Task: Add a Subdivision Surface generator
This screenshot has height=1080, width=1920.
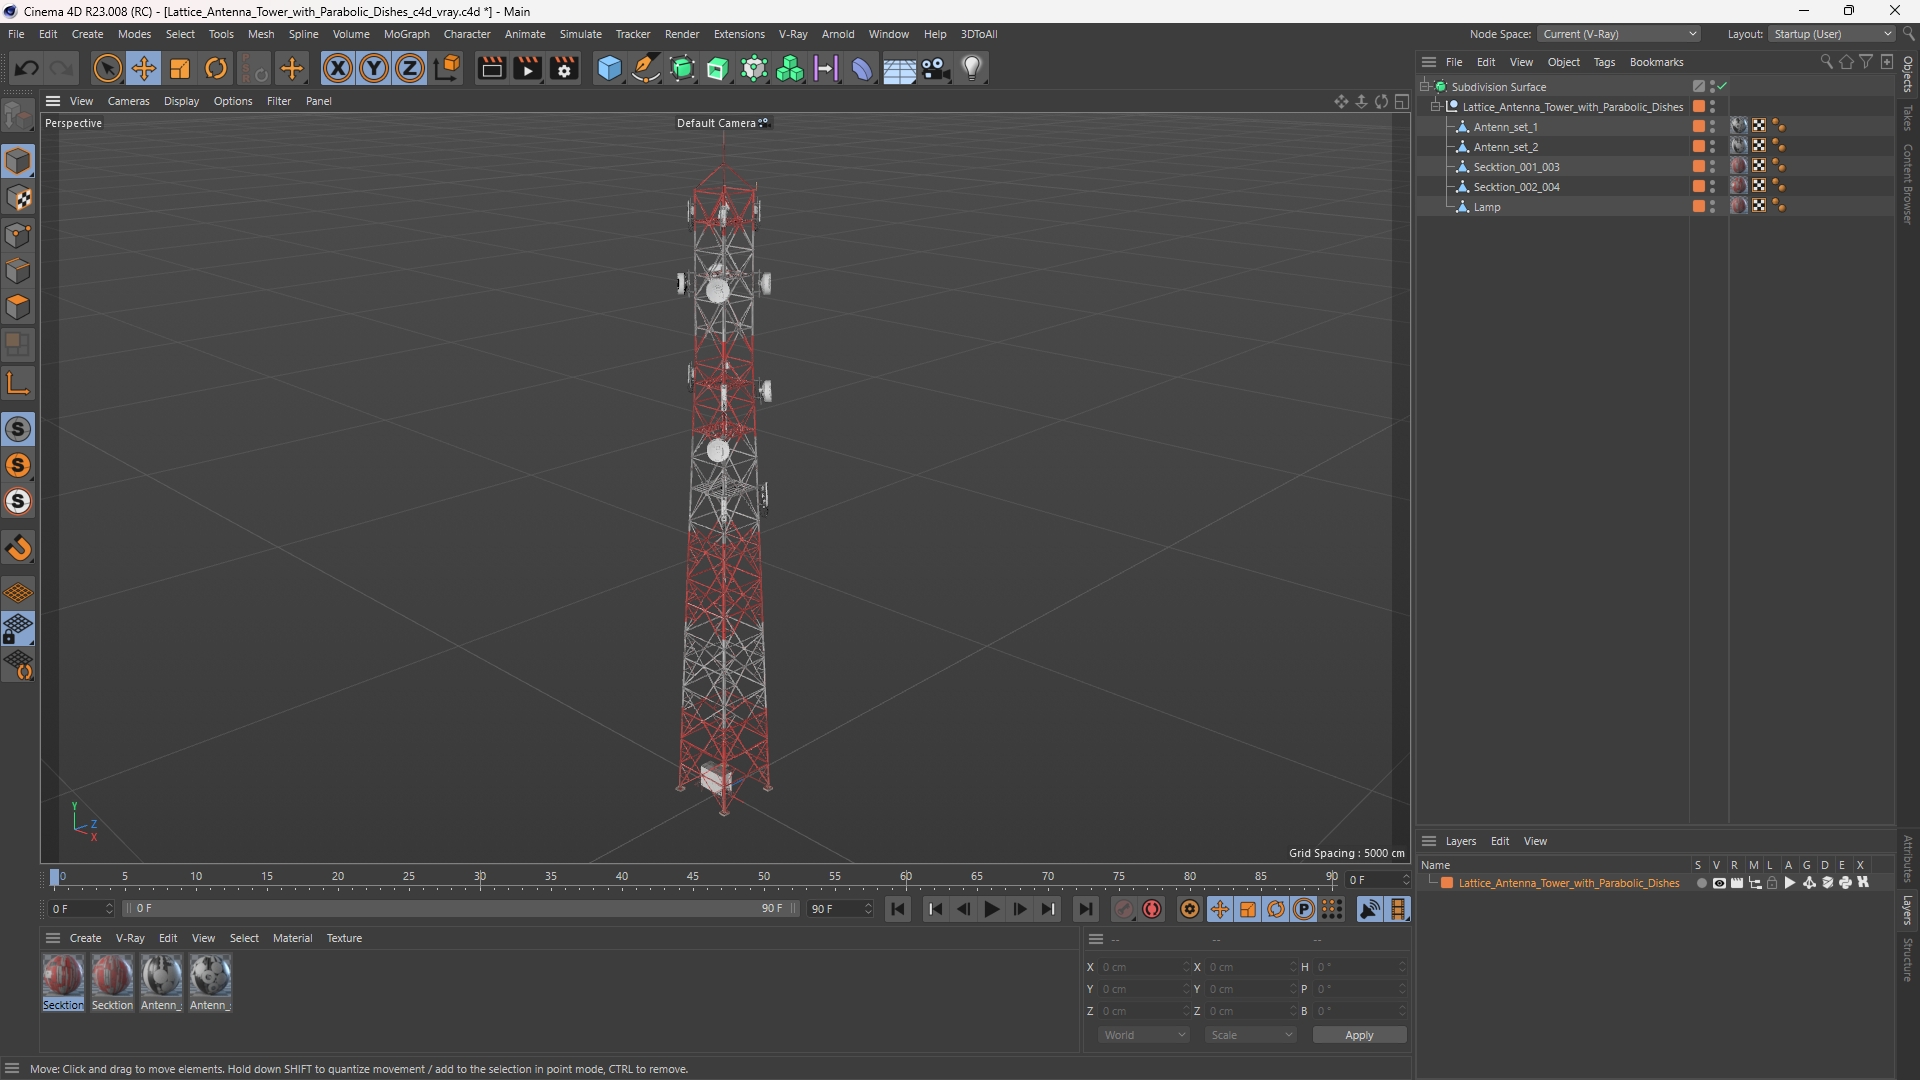Action: tap(682, 68)
